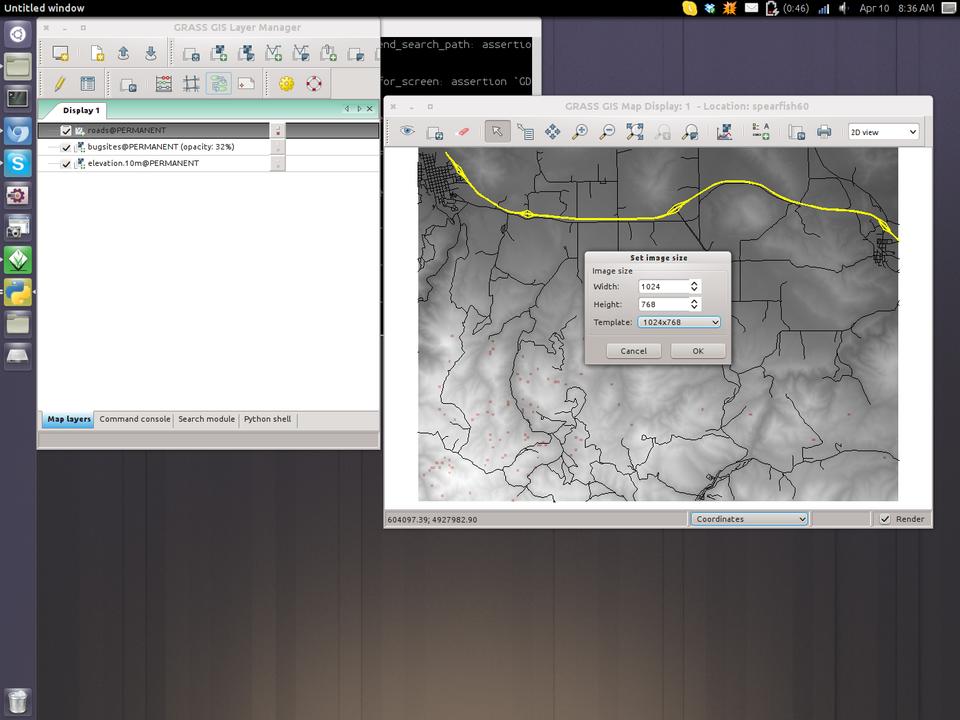Cancel the Set image size dialog

(x=633, y=351)
